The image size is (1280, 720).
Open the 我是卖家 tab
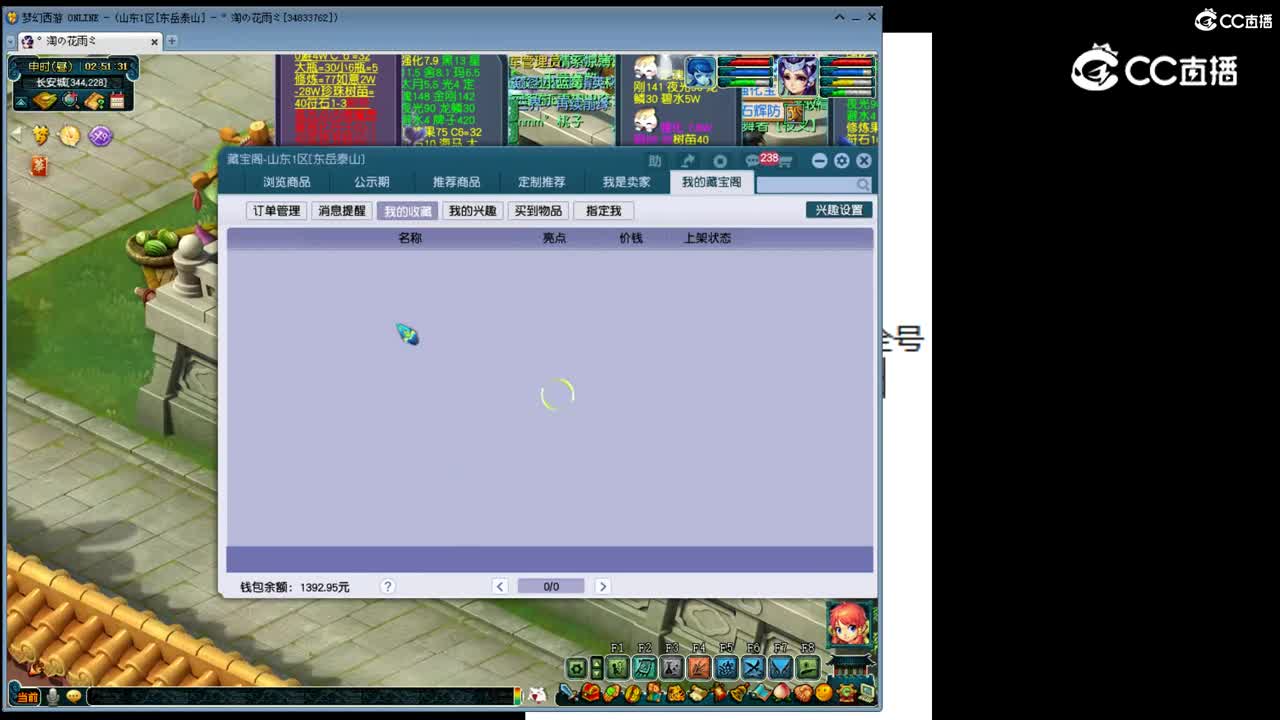pos(626,182)
